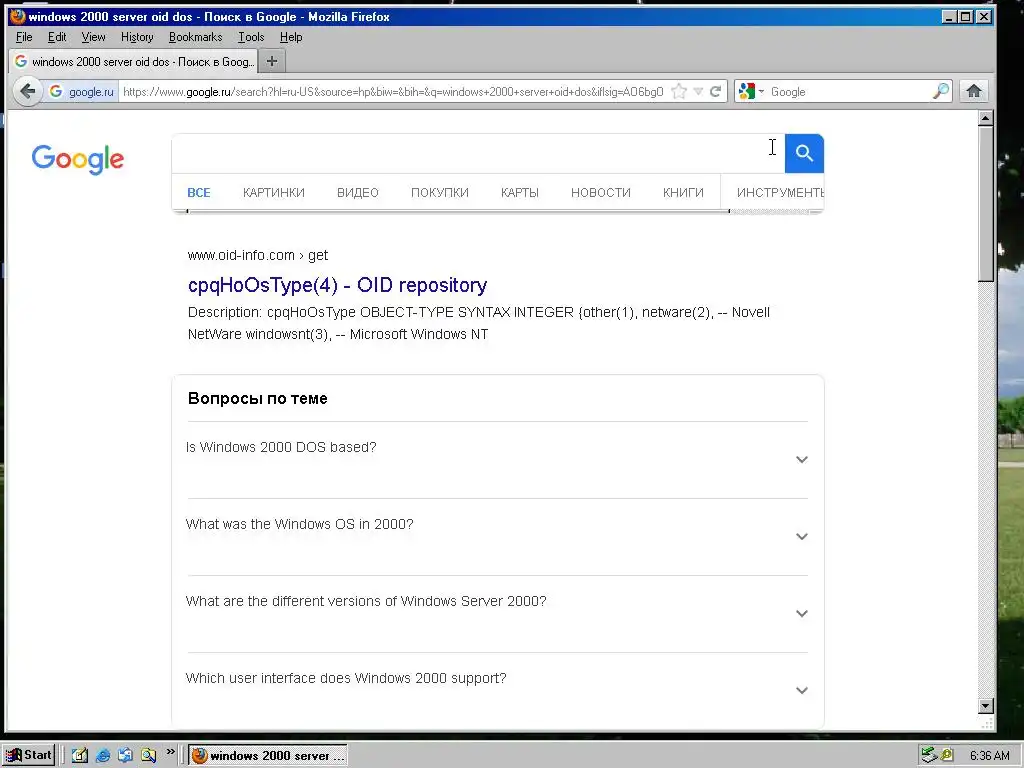Click the Вопросы по теме heading
Screen dimensions: 1024x768
click(257, 398)
